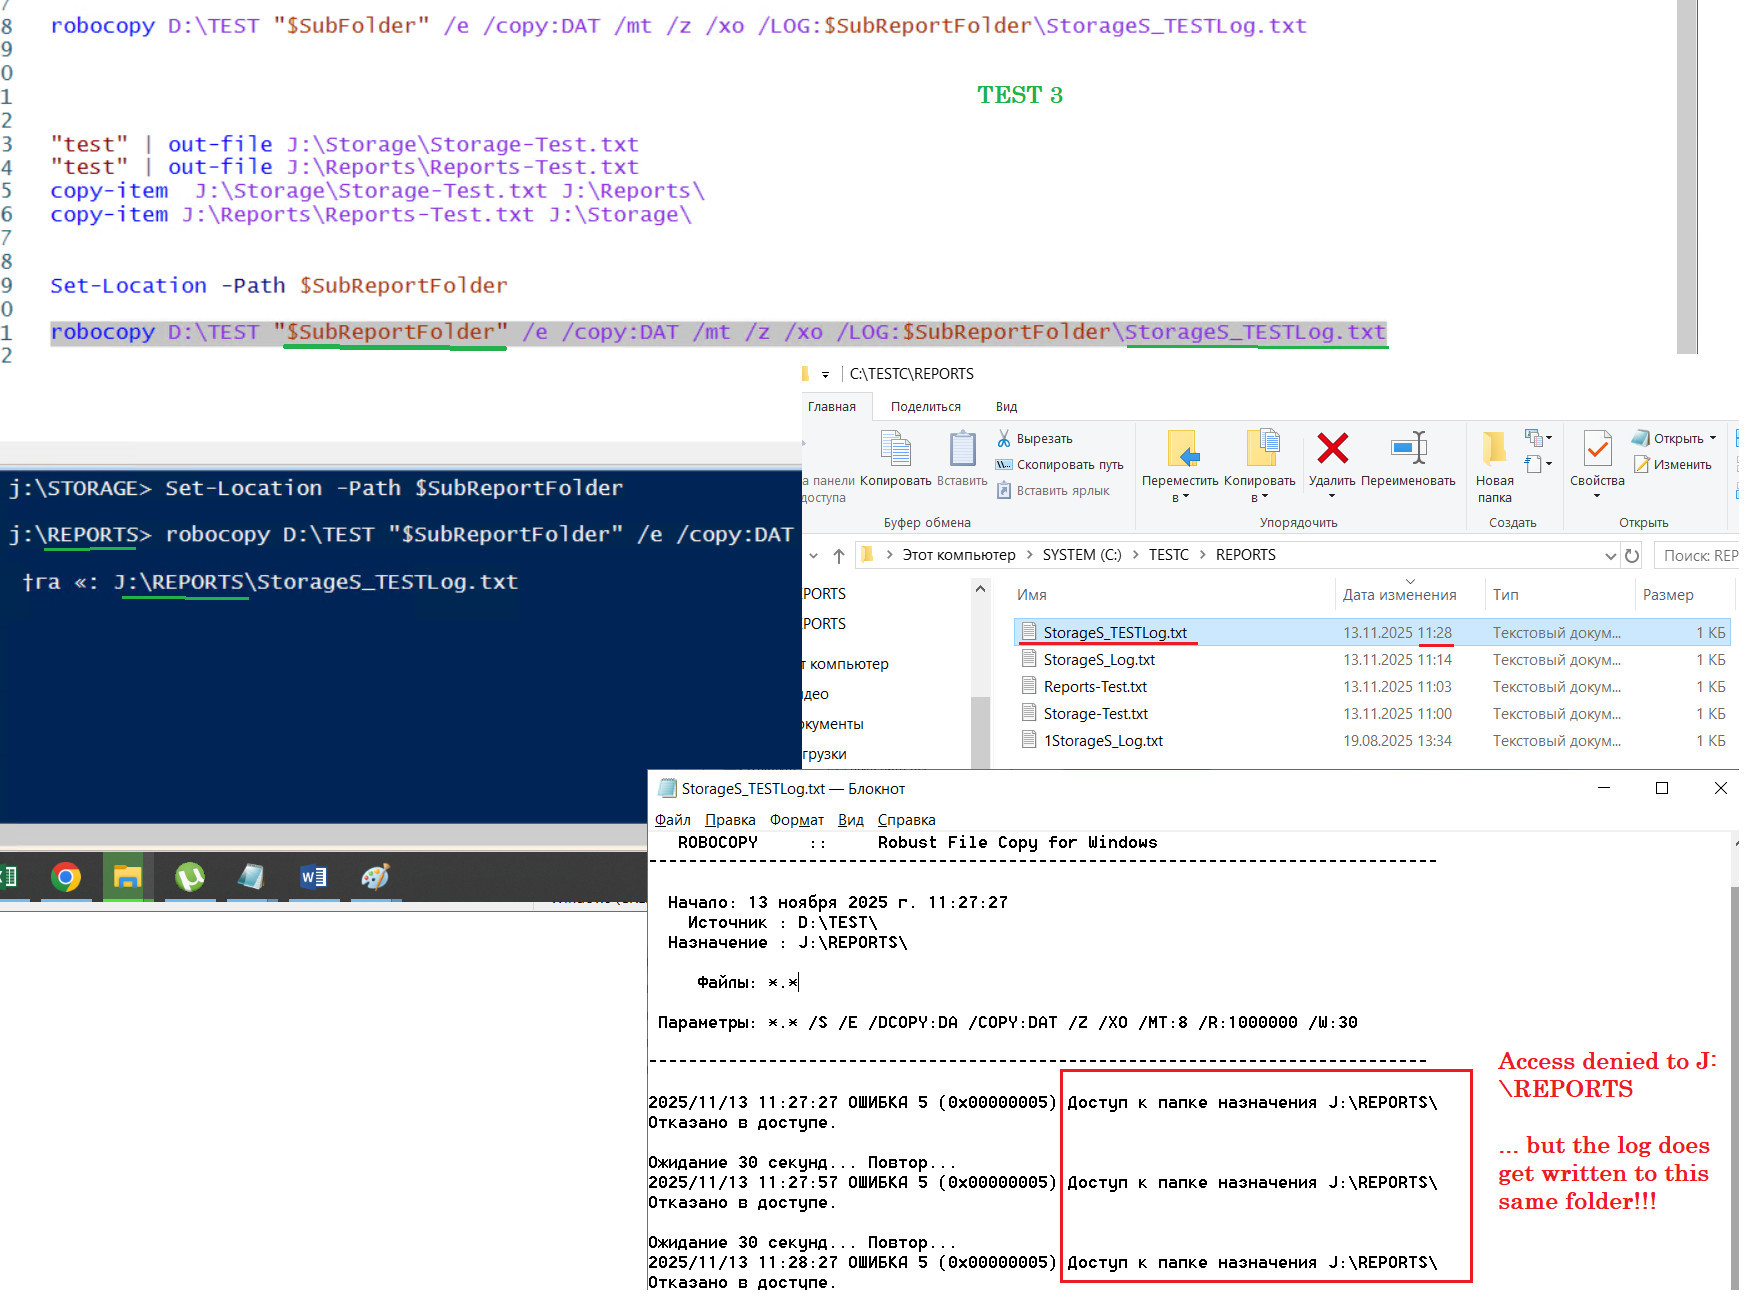
Task: Click the Up arrow in Explorer navigation
Action: click(839, 556)
